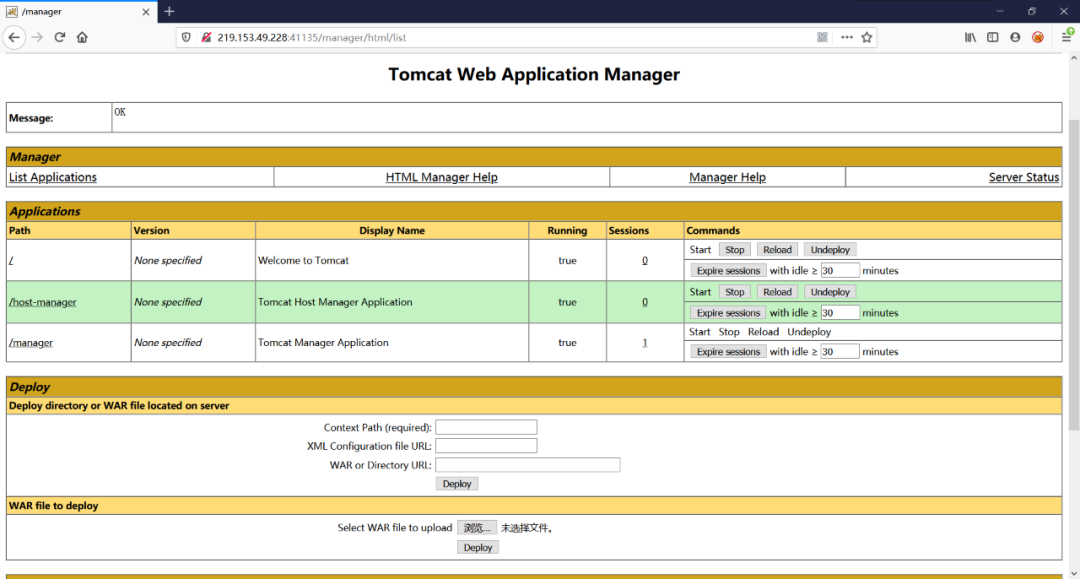The height and width of the screenshot is (579, 1080).
Task: Open the Firefox account icon
Action: point(1015,37)
